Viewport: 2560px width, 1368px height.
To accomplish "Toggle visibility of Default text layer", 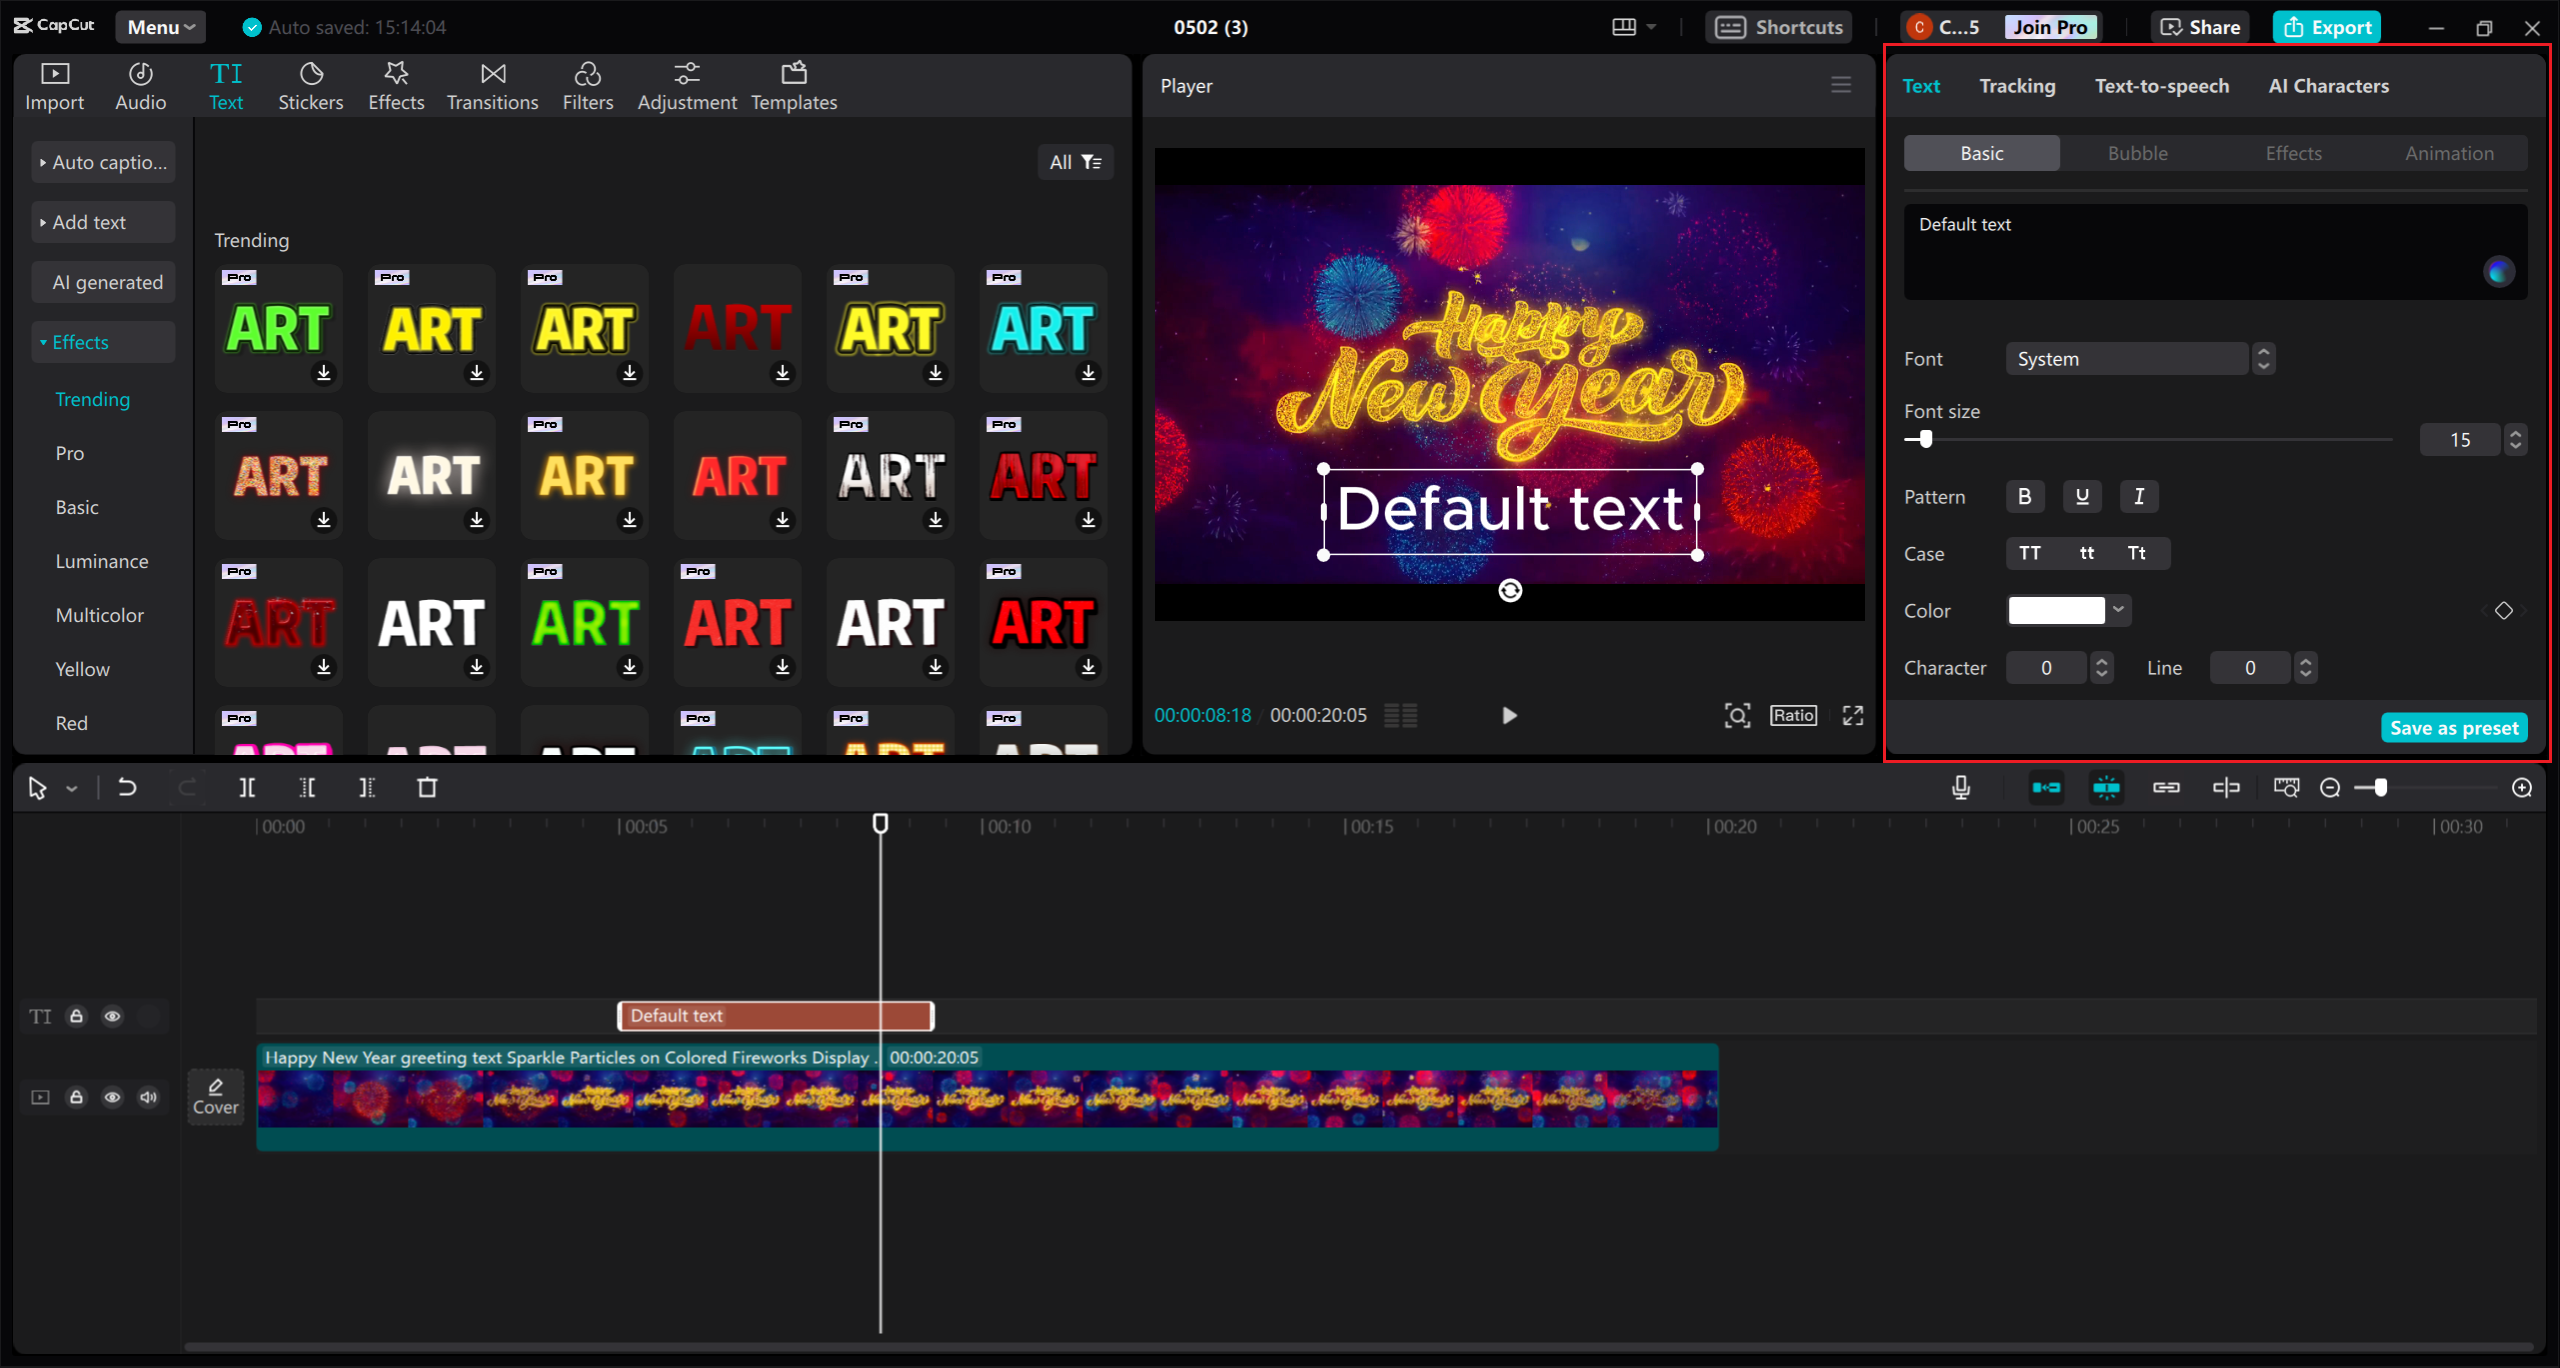I will [113, 1016].
